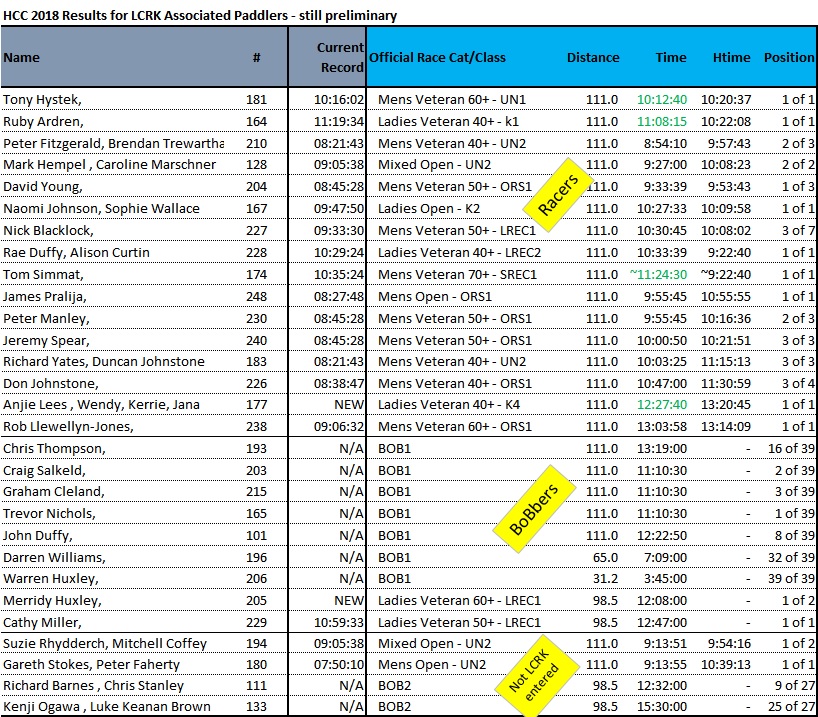Select the name cell 'Trevor Nichols,'
Viewport: 818px width, 717px height.
coord(50,513)
